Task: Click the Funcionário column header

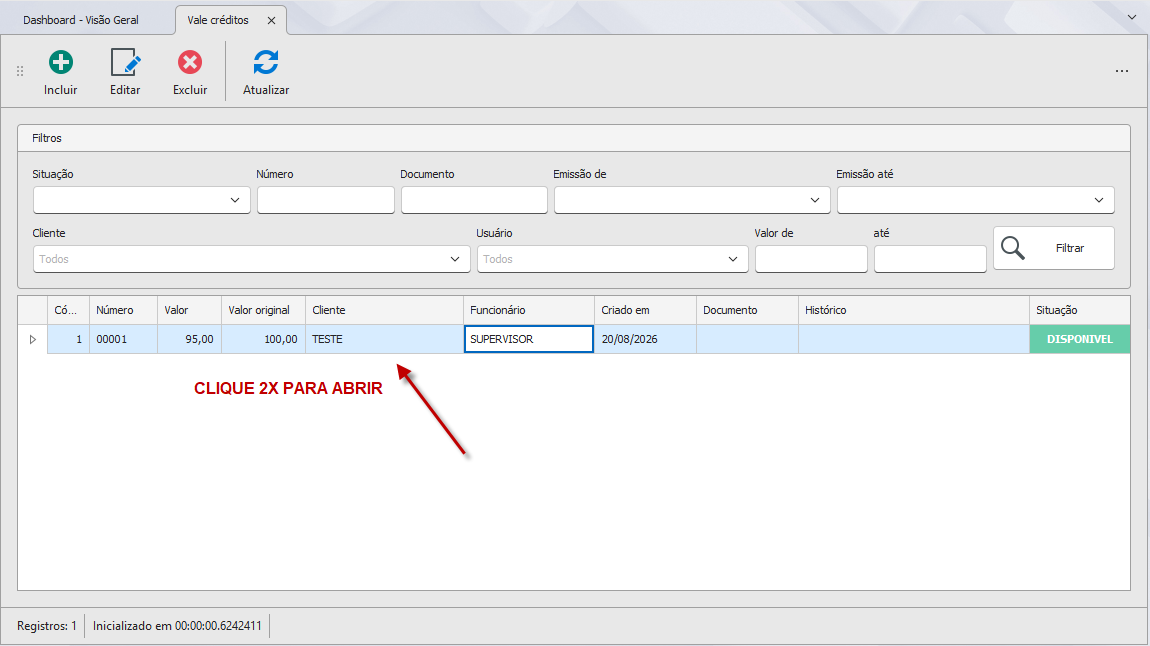Action: [529, 310]
